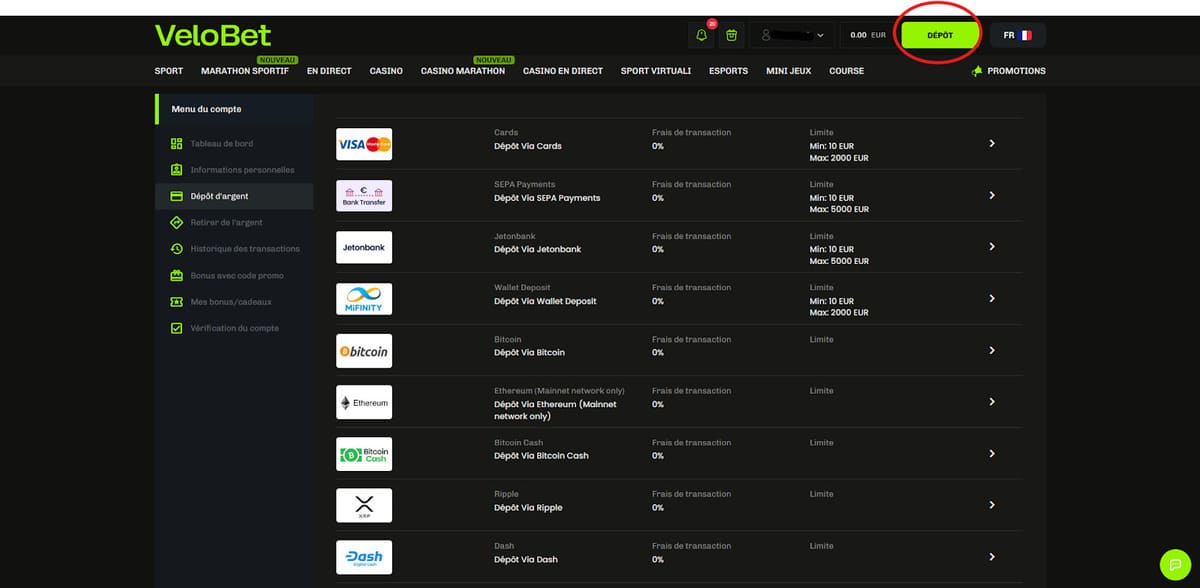Image resolution: width=1200 pixels, height=588 pixels.
Task: Select the Jetonbank payment logo
Action: pyautogui.click(x=364, y=247)
